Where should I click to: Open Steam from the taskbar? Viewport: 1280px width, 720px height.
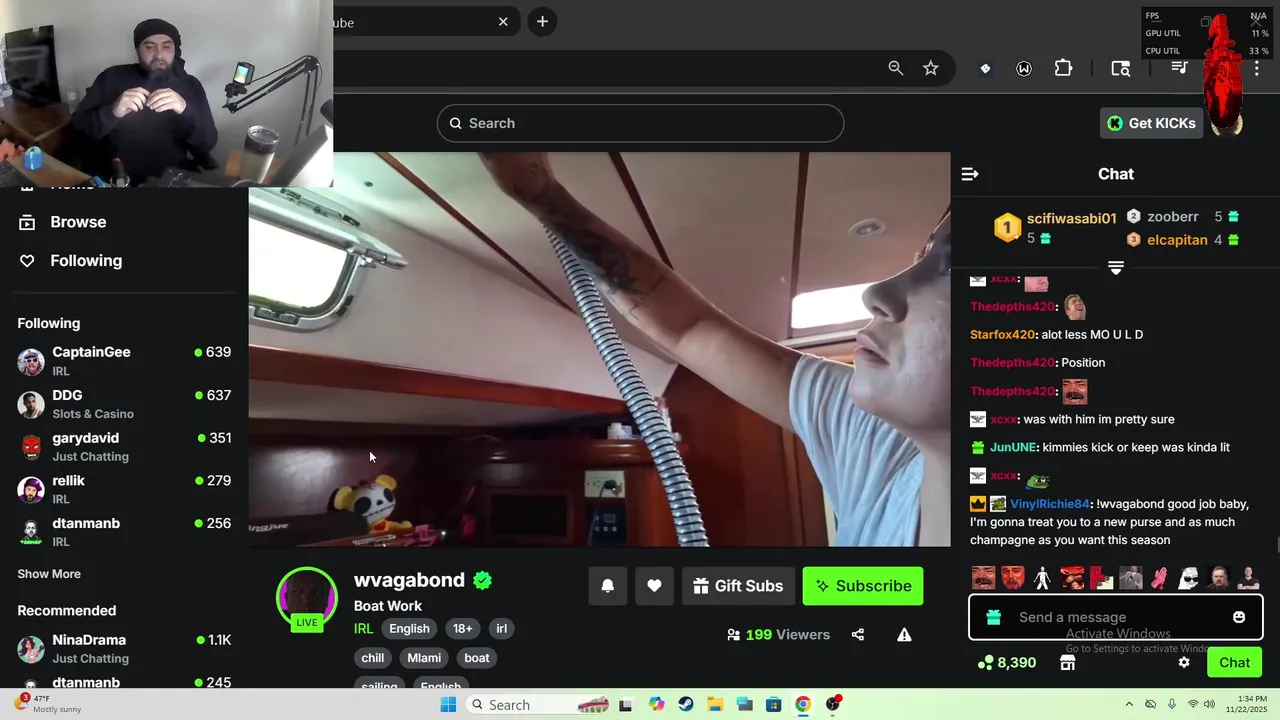(x=685, y=704)
